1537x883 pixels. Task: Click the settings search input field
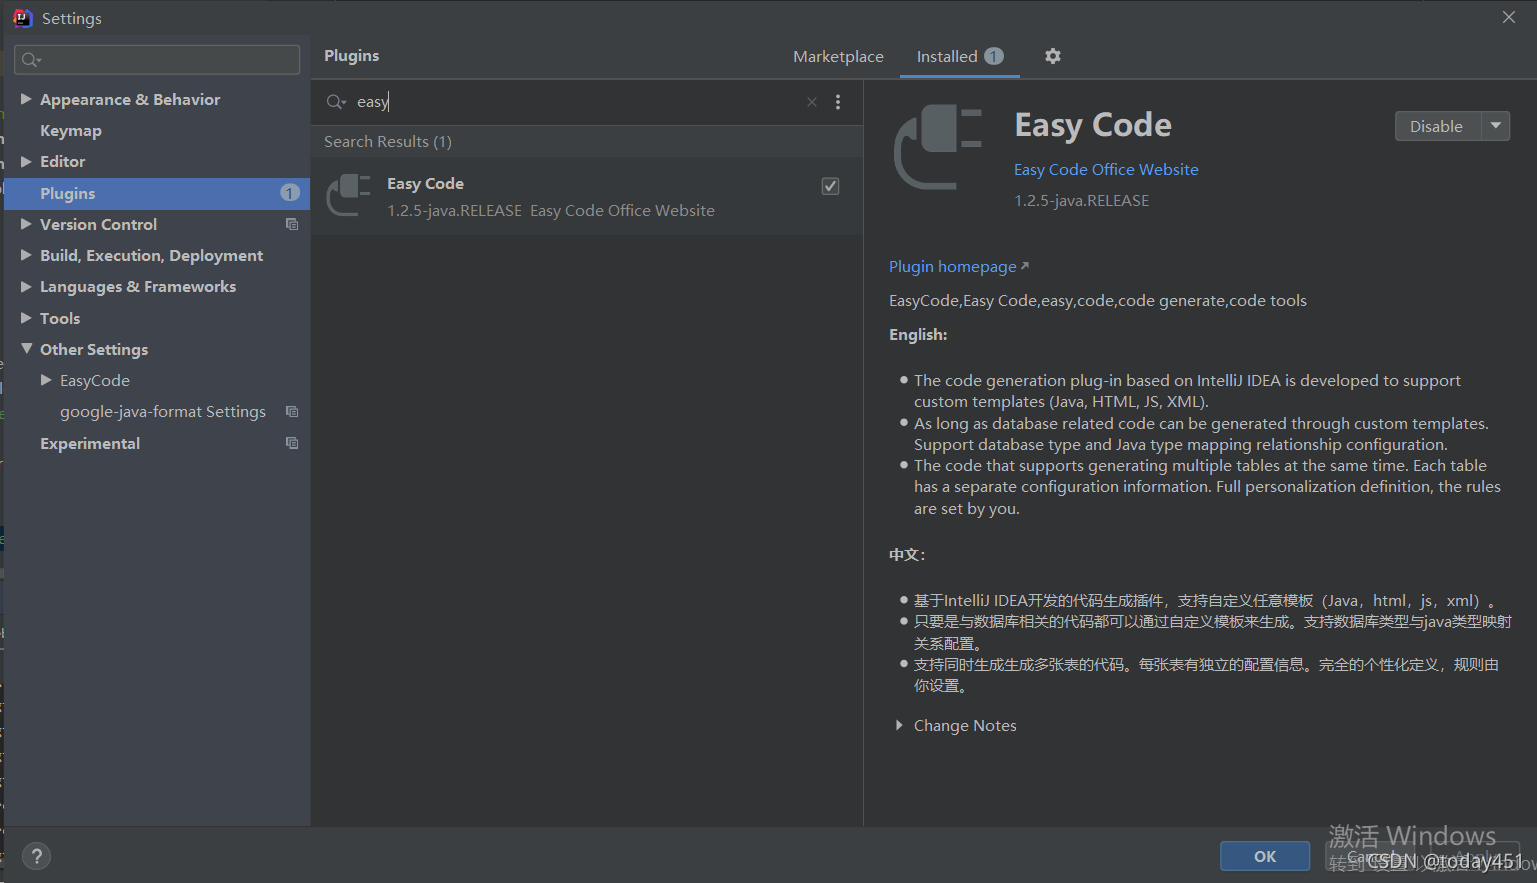[157, 60]
